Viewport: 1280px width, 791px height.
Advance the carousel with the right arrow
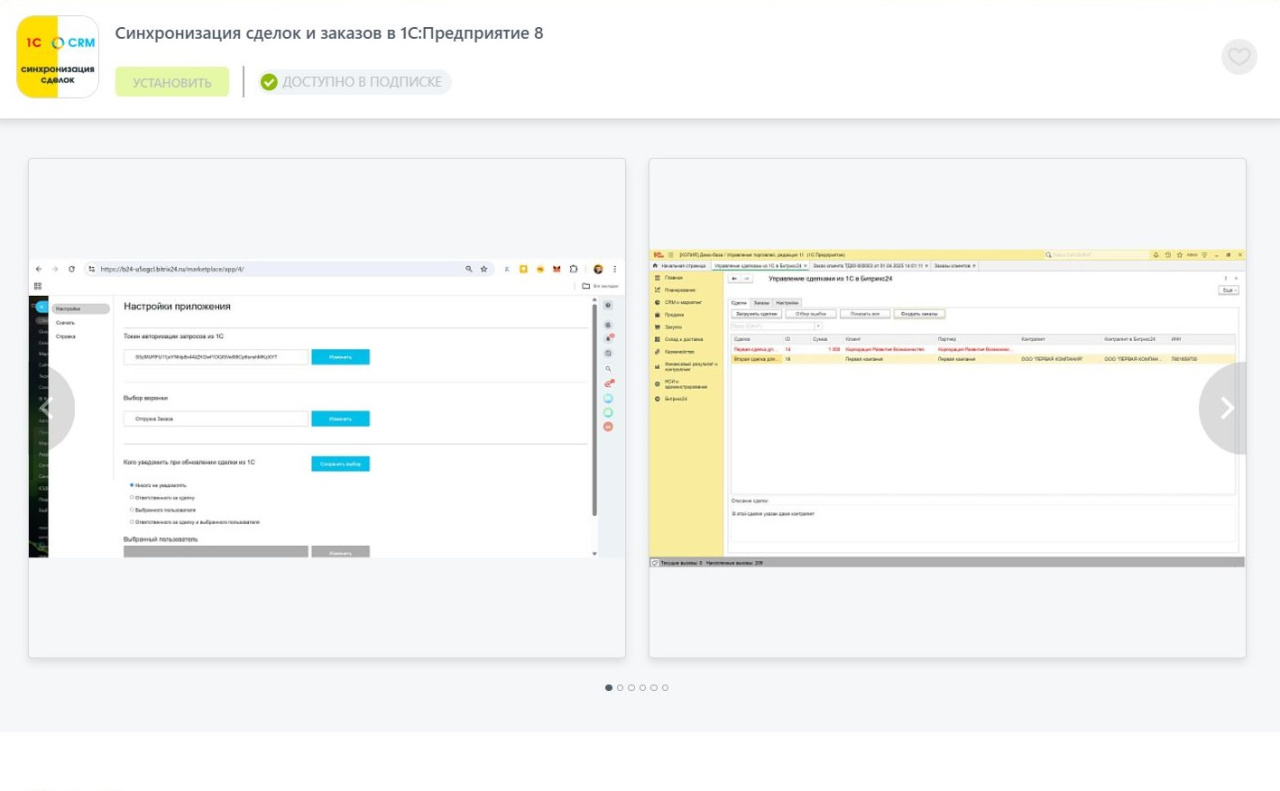(x=1226, y=408)
